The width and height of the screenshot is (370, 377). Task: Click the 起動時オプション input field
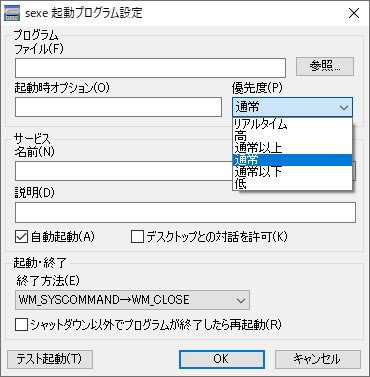click(118, 107)
